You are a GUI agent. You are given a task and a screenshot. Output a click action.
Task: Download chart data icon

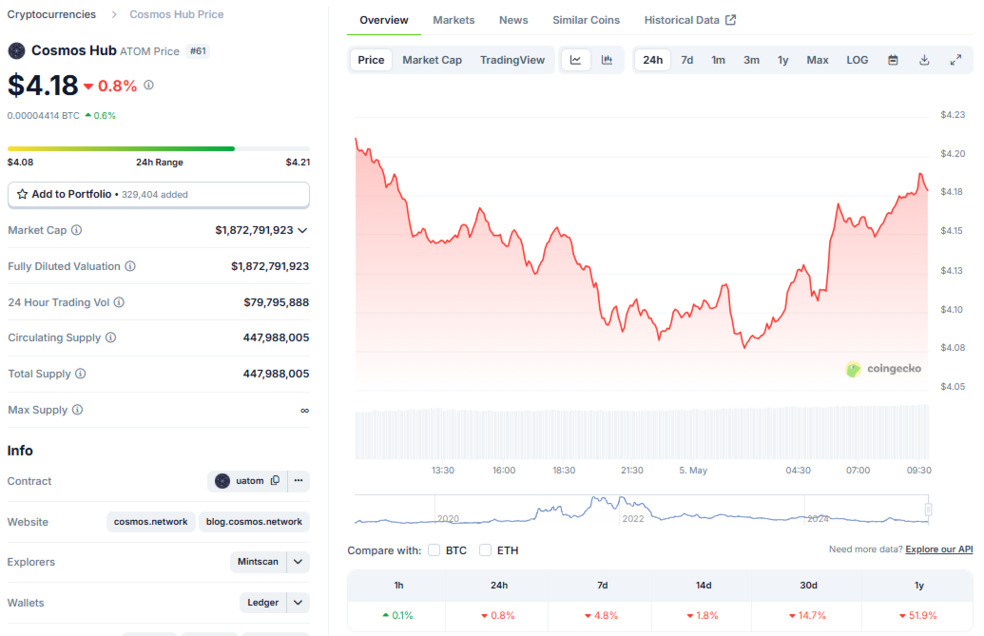(x=924, y=60)
